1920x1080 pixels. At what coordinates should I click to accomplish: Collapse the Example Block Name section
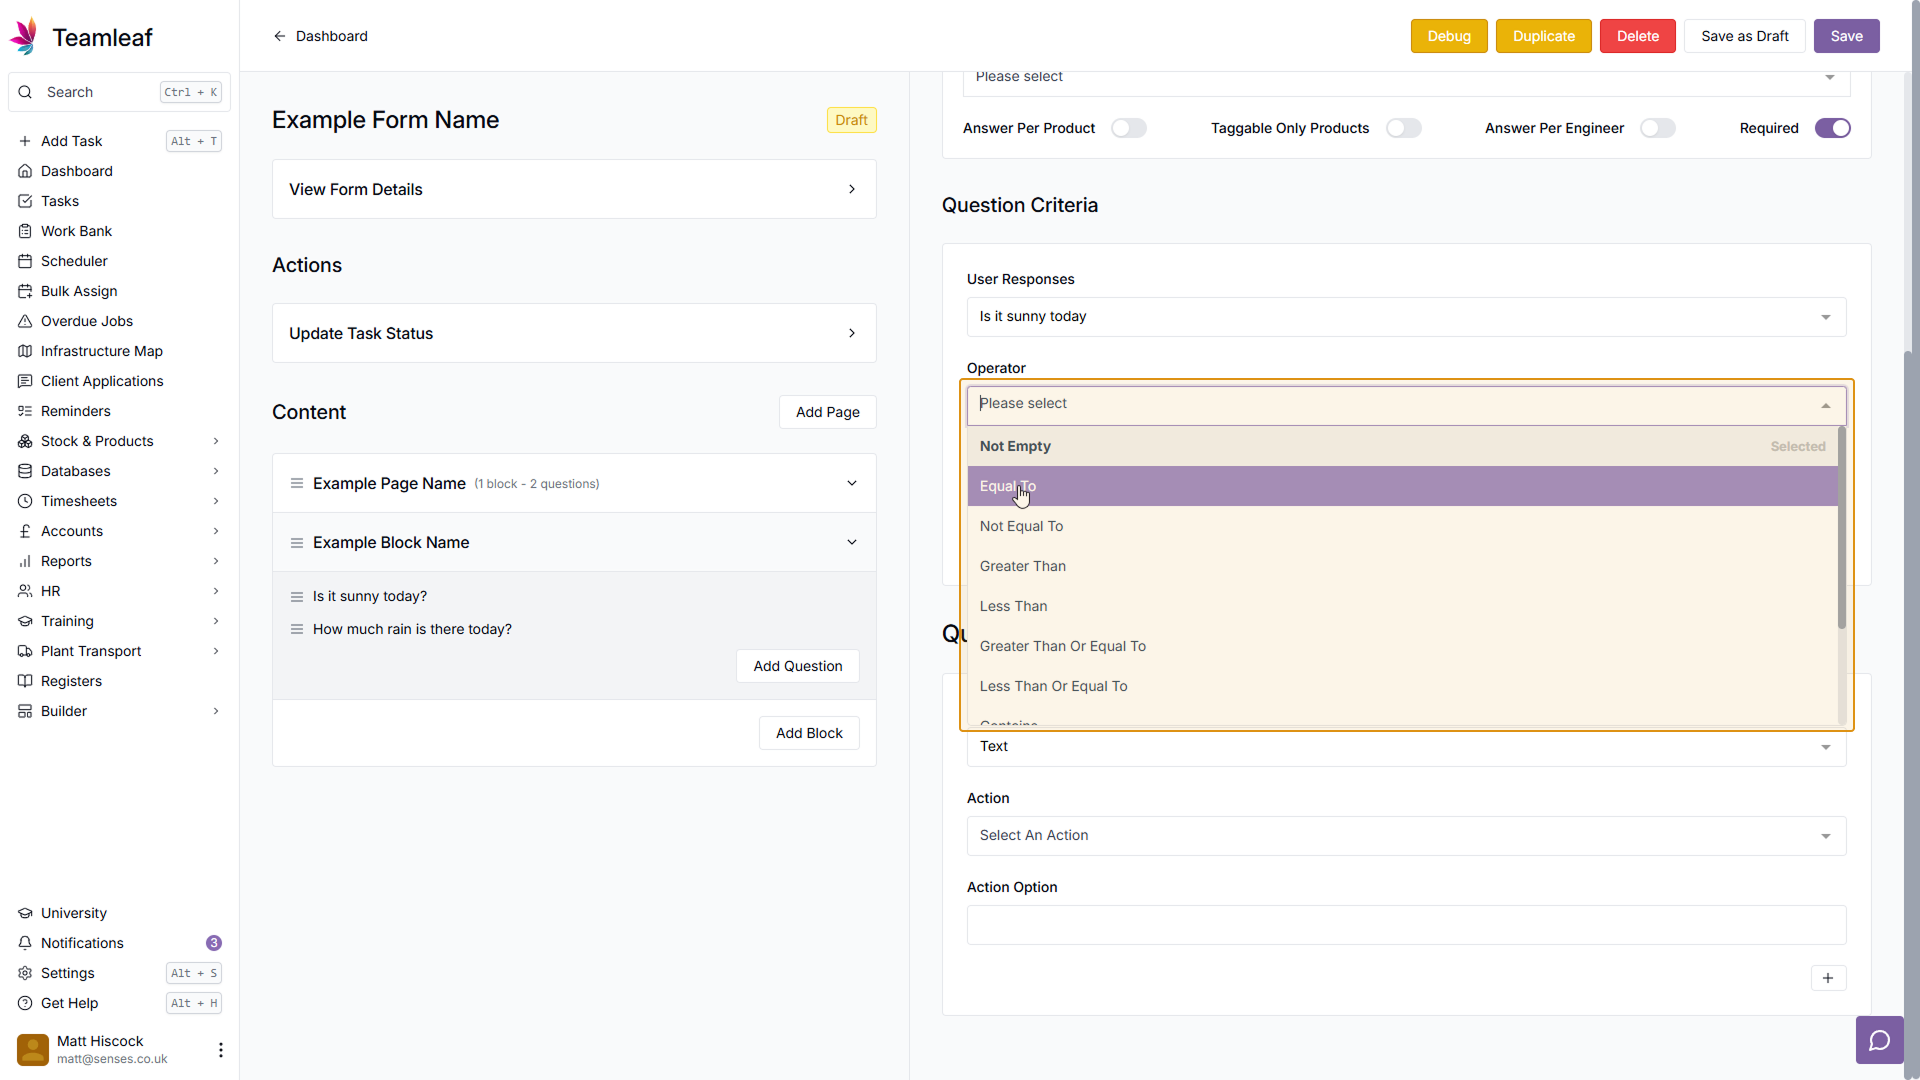(x=852, y=542)
